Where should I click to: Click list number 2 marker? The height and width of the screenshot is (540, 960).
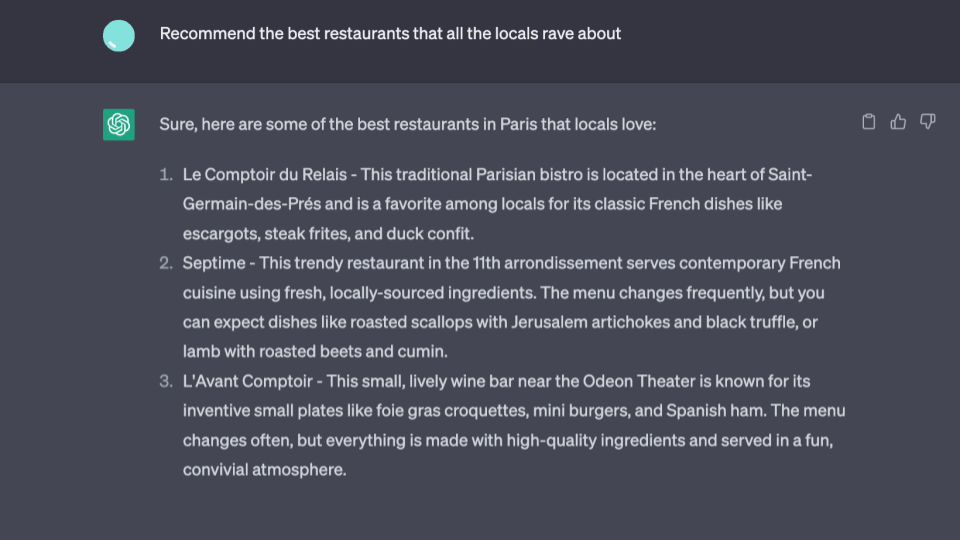[x=166, y=263]
